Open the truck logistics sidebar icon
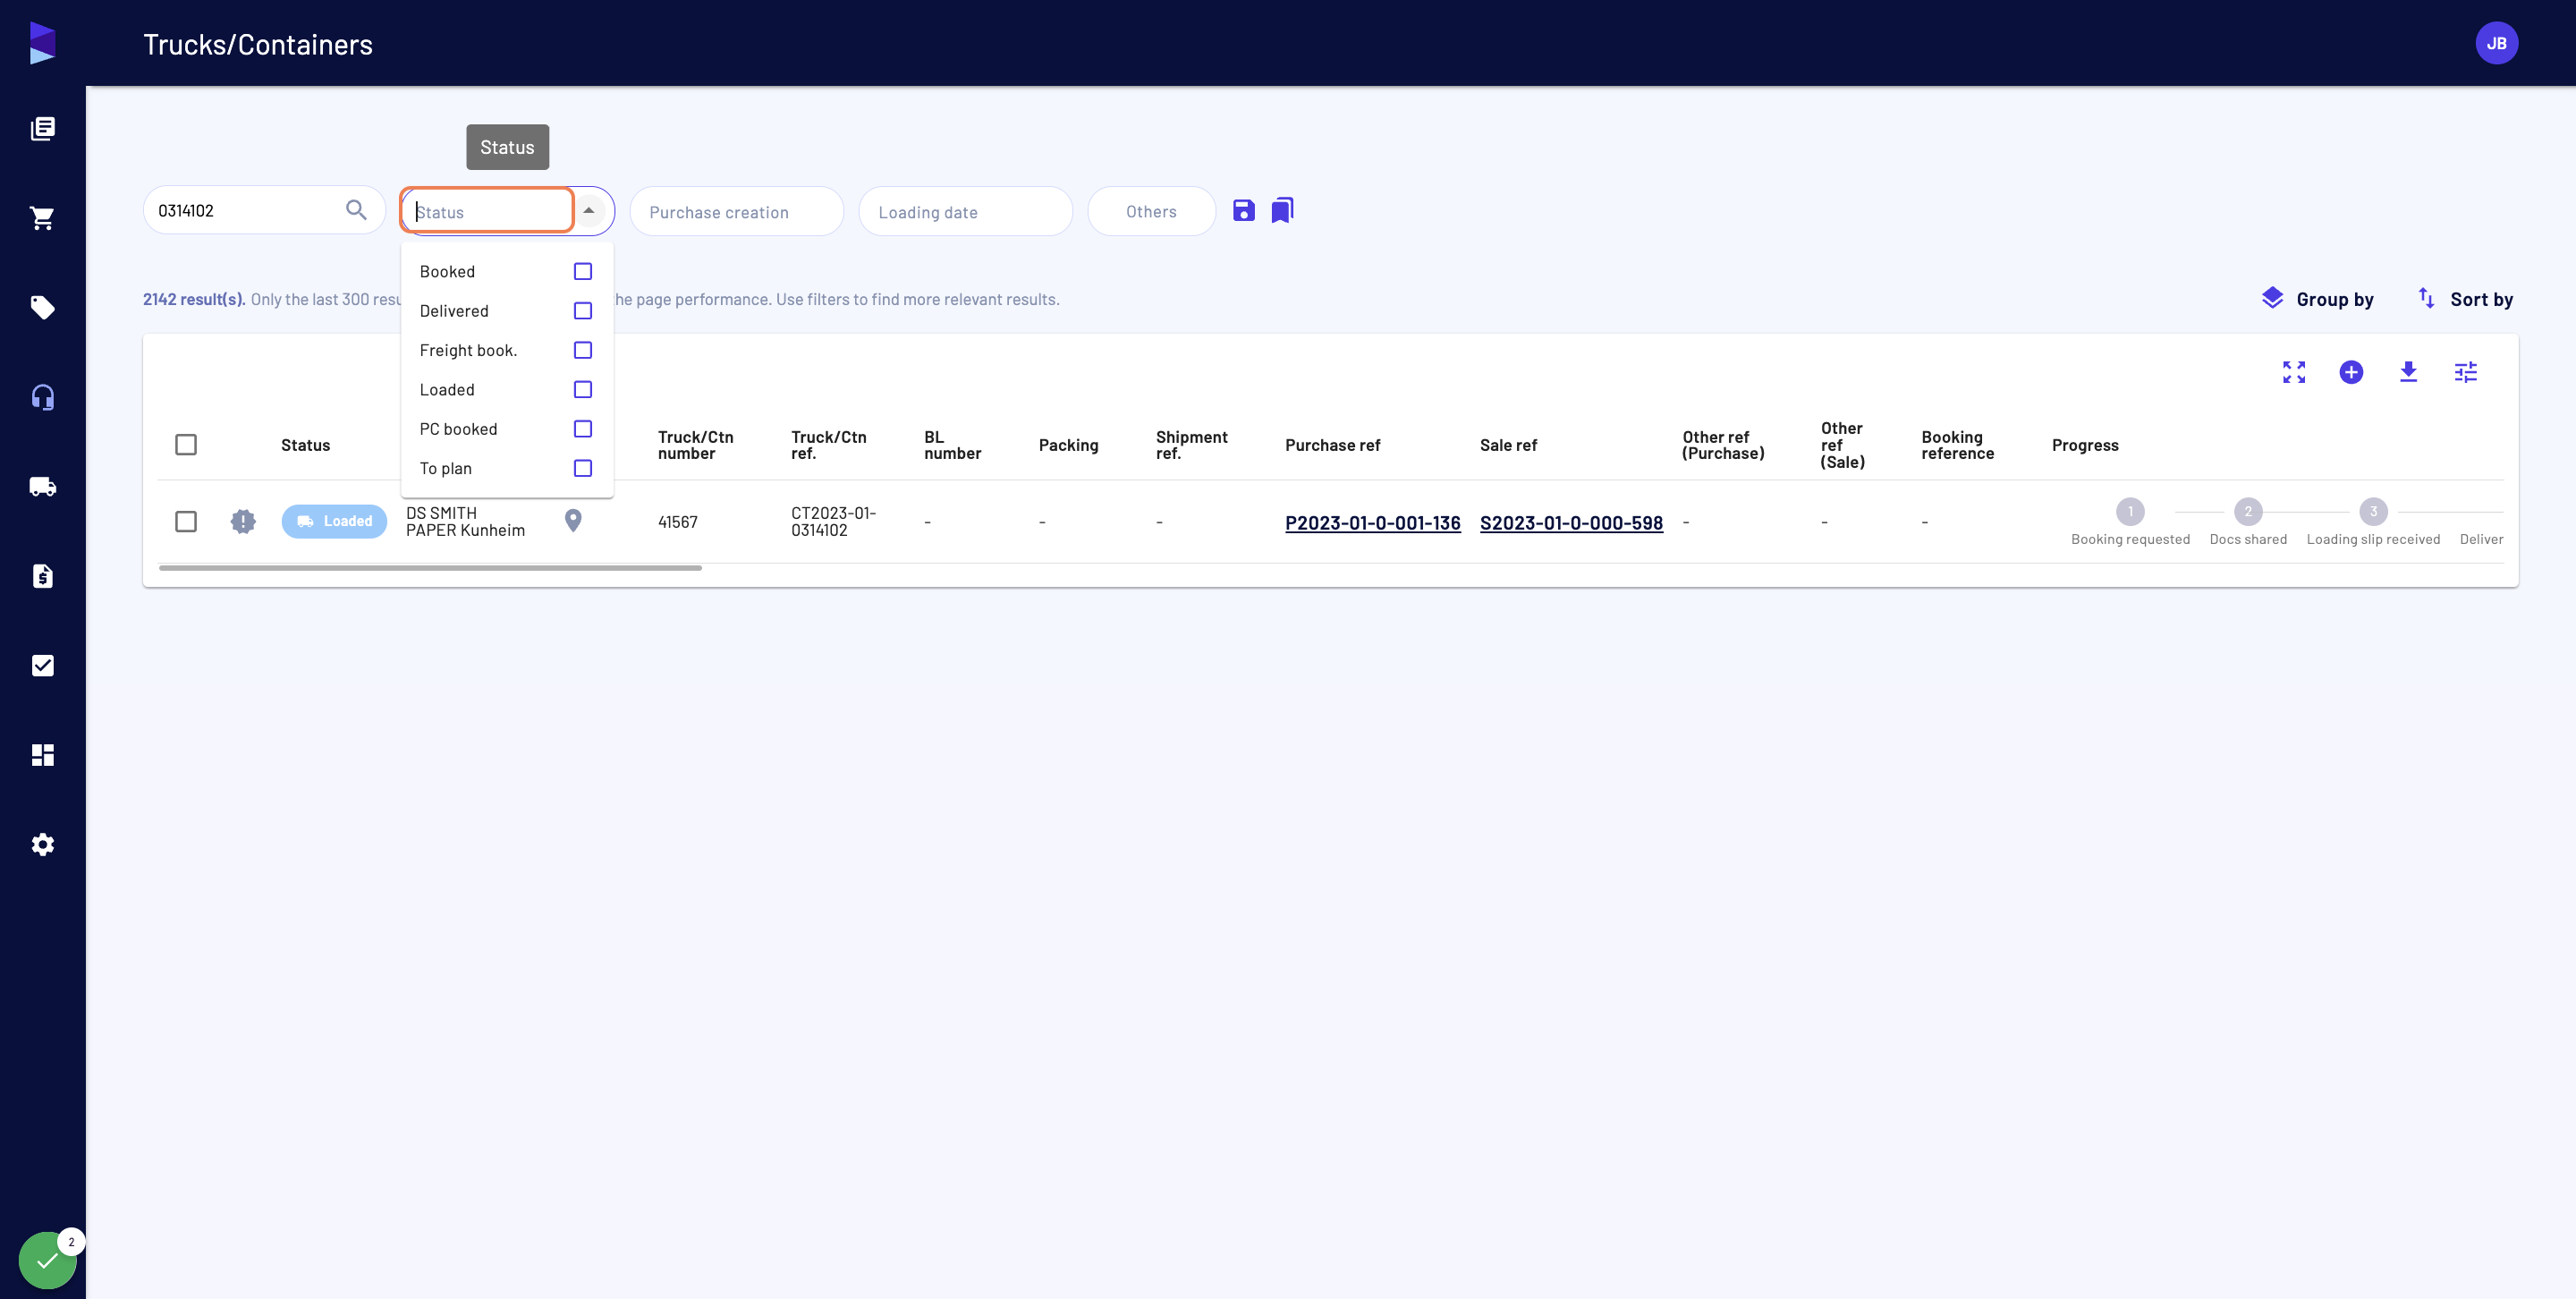 point(42,486)
